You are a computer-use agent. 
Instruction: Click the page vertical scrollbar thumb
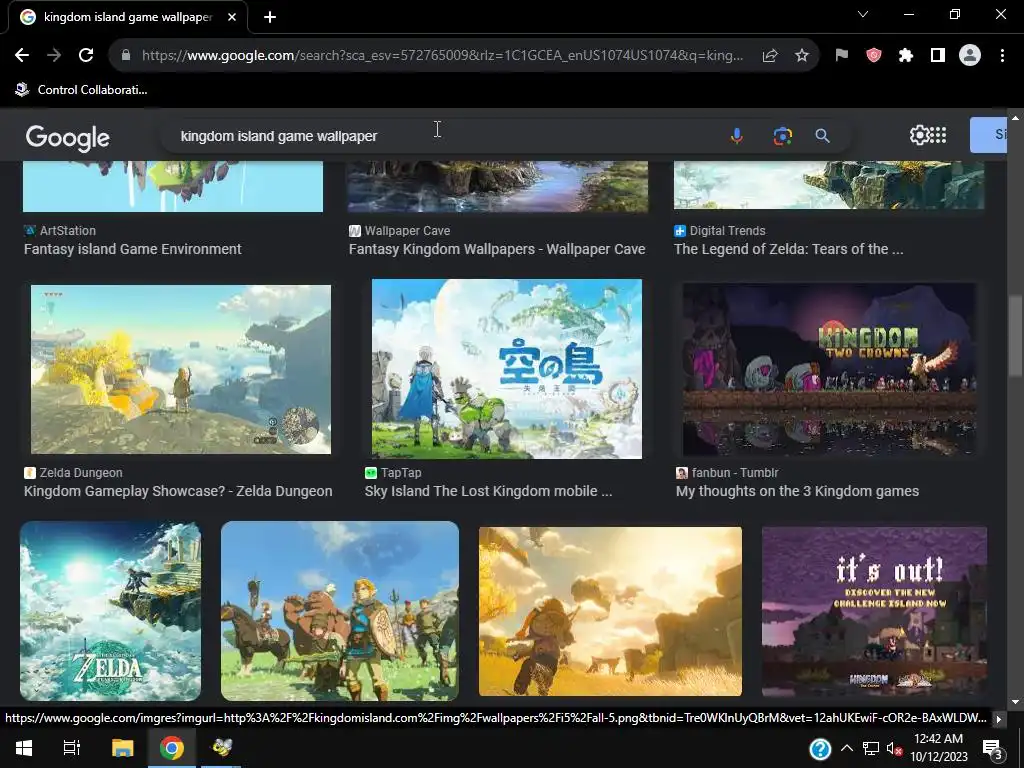click(1015, 335)
